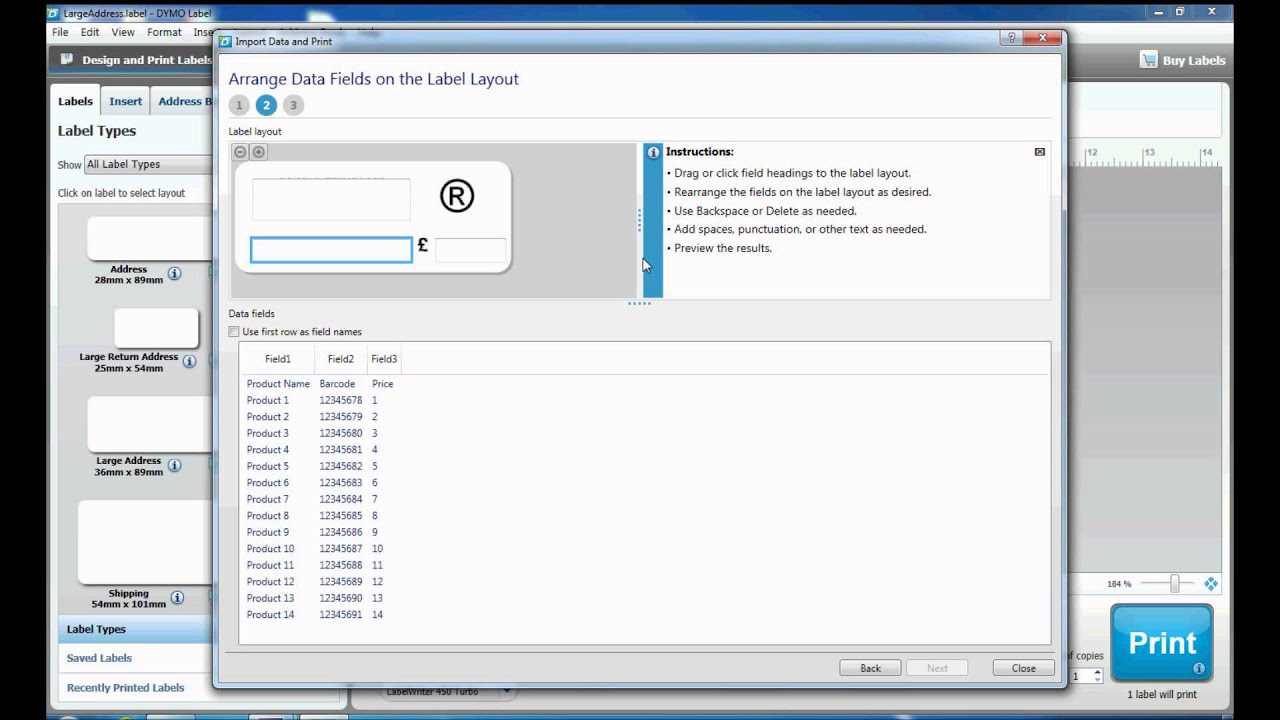The width and height of the screenshot is (1280, 720).
Task: Close the Instructions panel
Action: click(x=1040, y=152)
